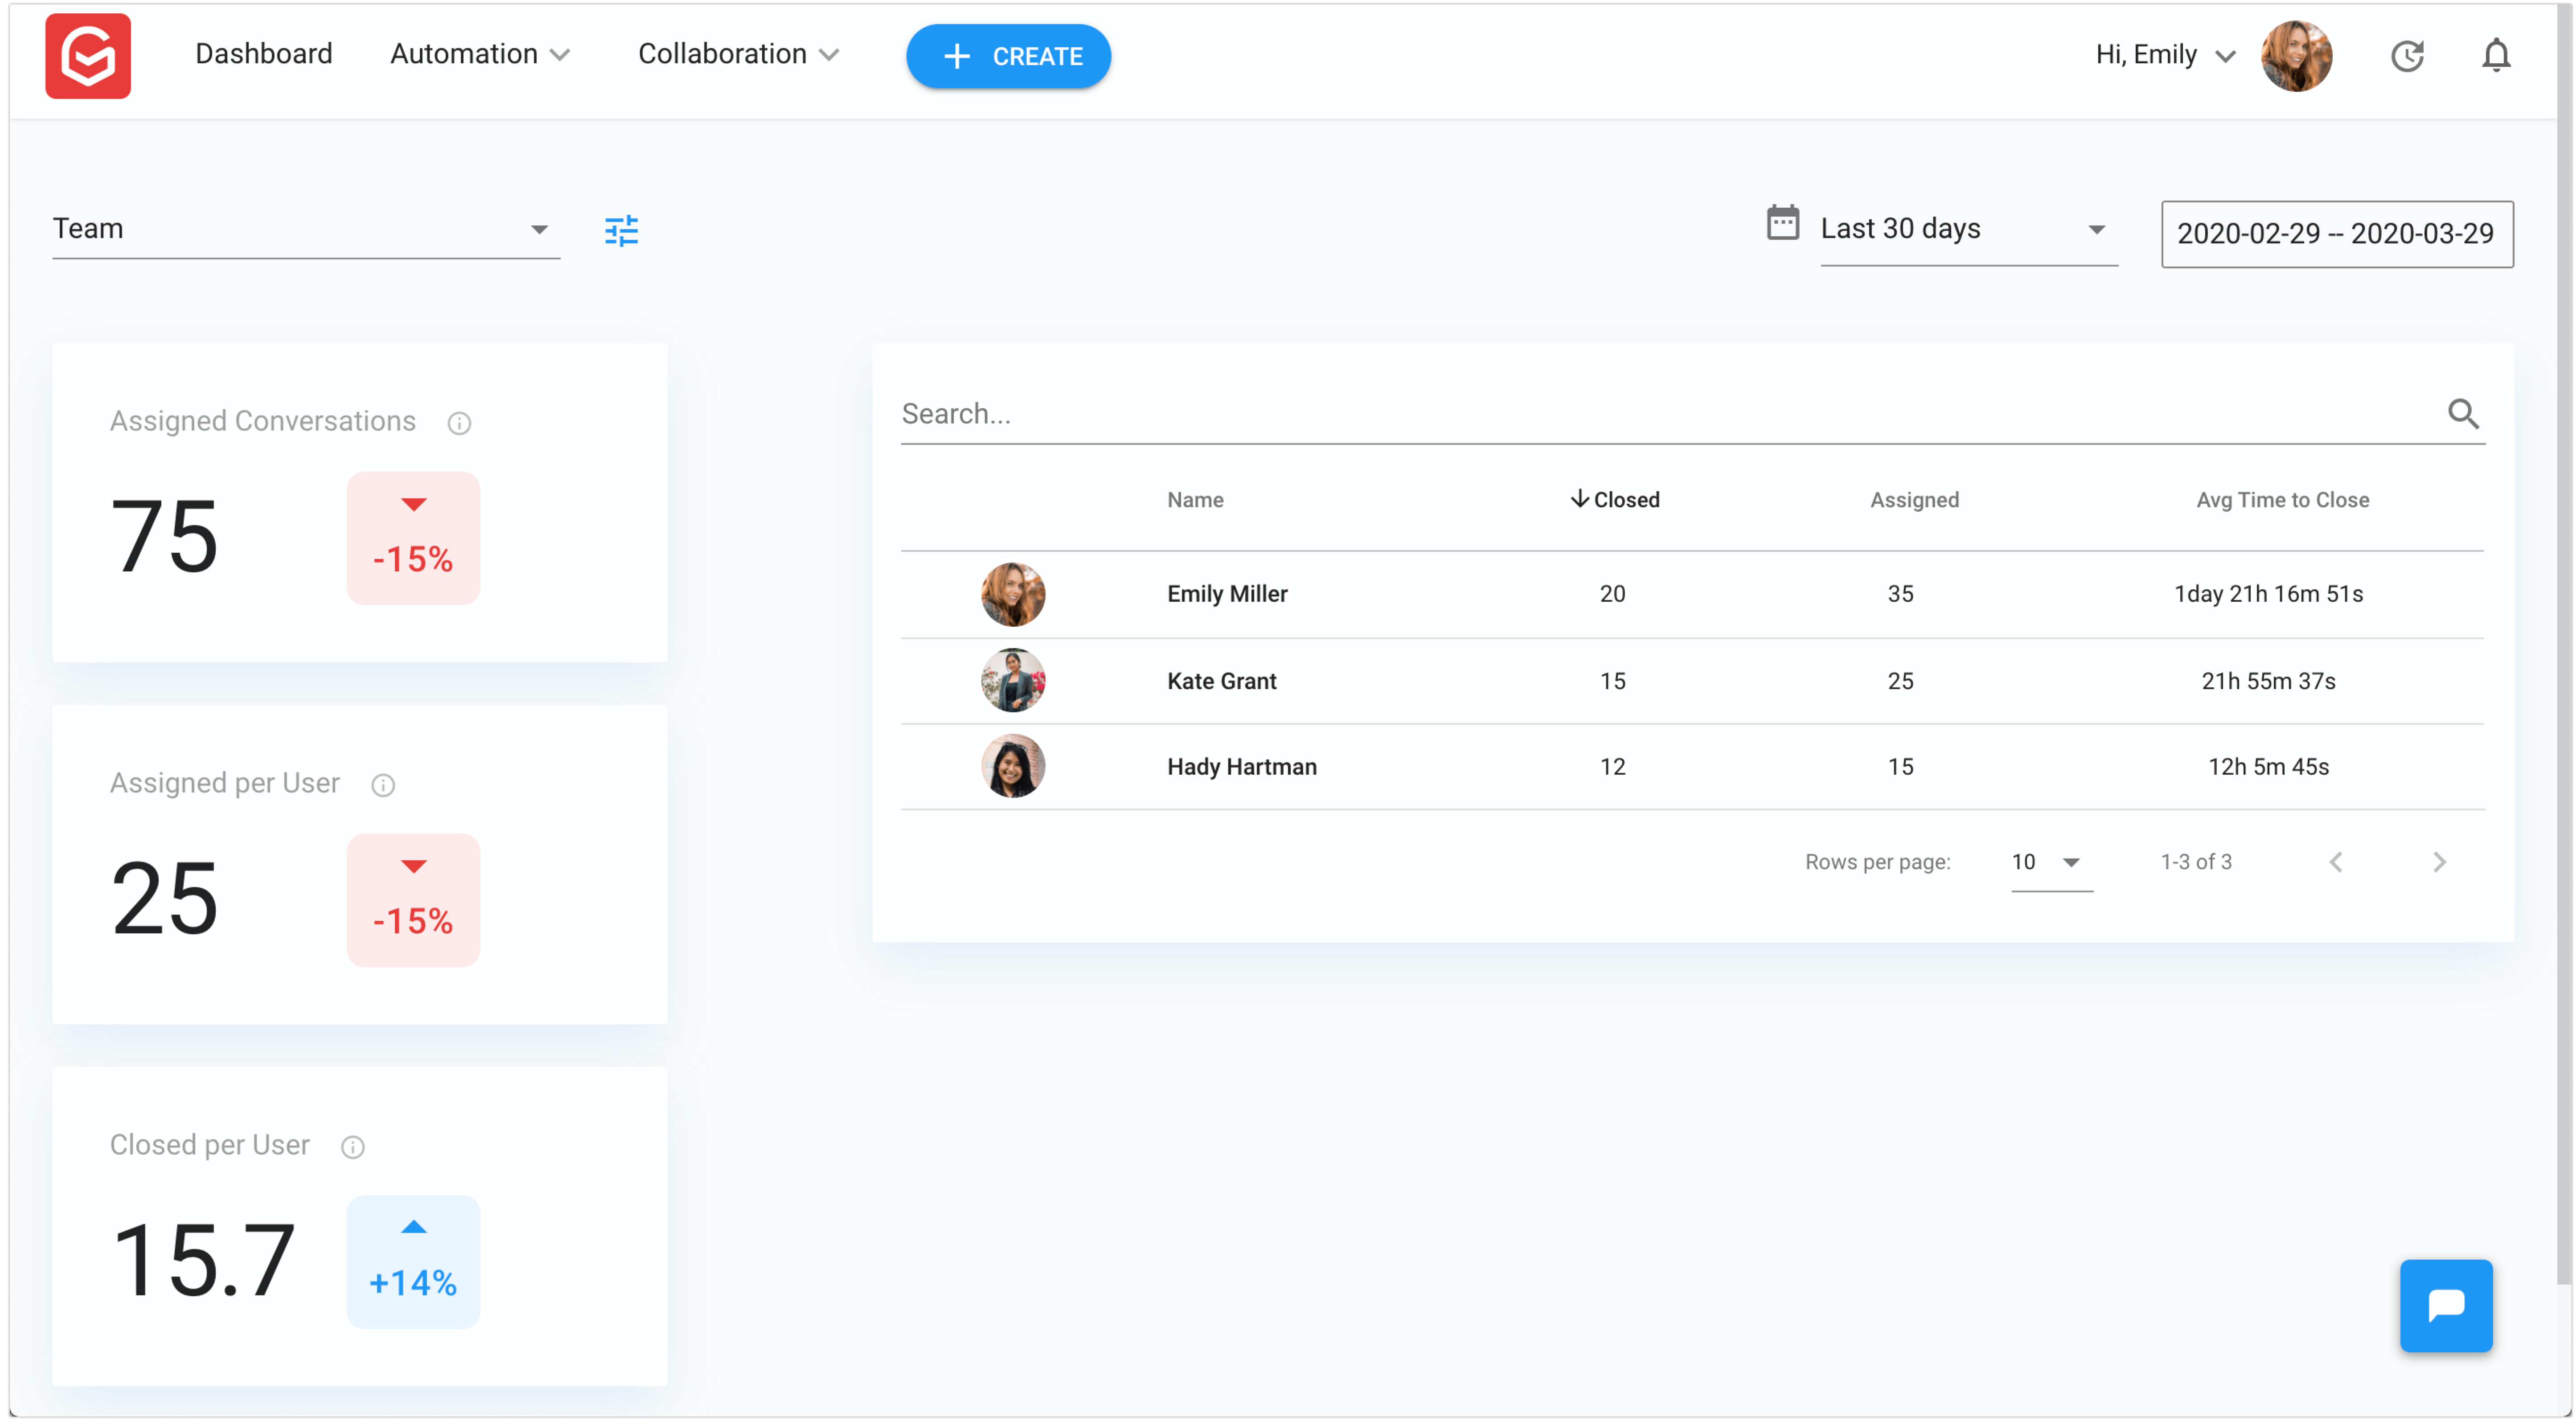Click the 1day 21h 16m 51s value

(x=2268, y=594)
